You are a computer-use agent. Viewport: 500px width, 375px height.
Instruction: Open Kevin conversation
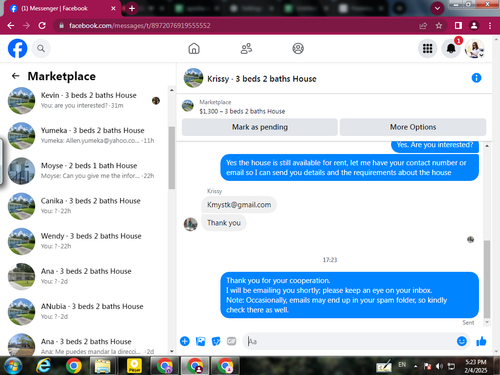(85, 100)
